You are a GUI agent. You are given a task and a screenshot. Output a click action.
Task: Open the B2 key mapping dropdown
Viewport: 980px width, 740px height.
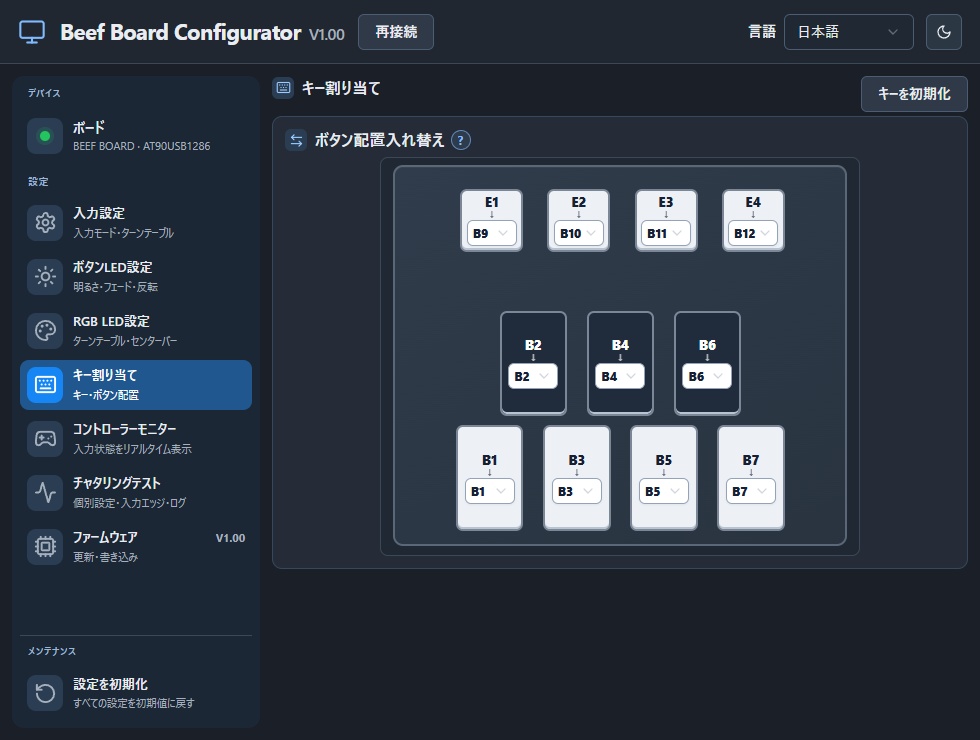pyautogui.click(x=532, y=376)
